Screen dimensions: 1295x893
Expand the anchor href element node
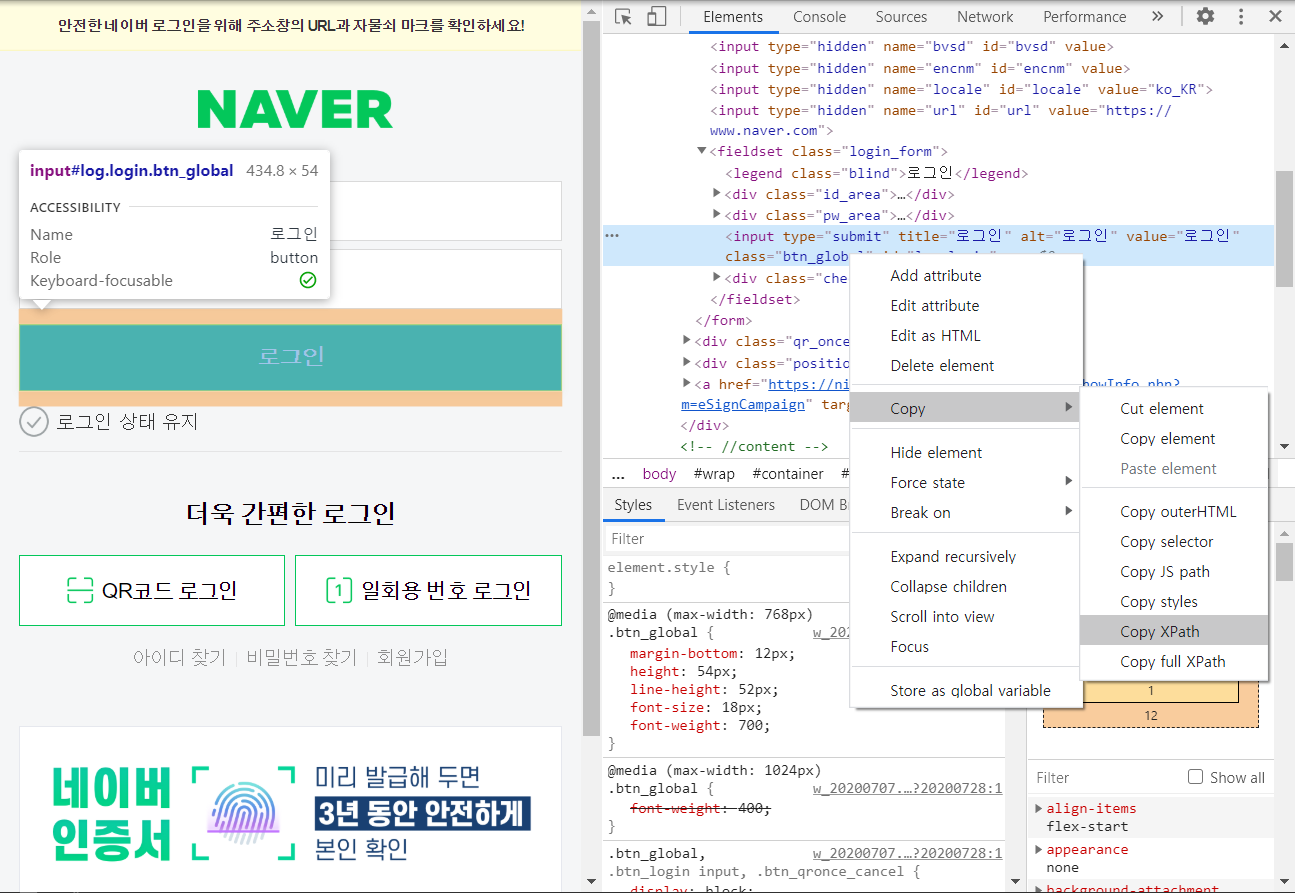click(686, 383)
